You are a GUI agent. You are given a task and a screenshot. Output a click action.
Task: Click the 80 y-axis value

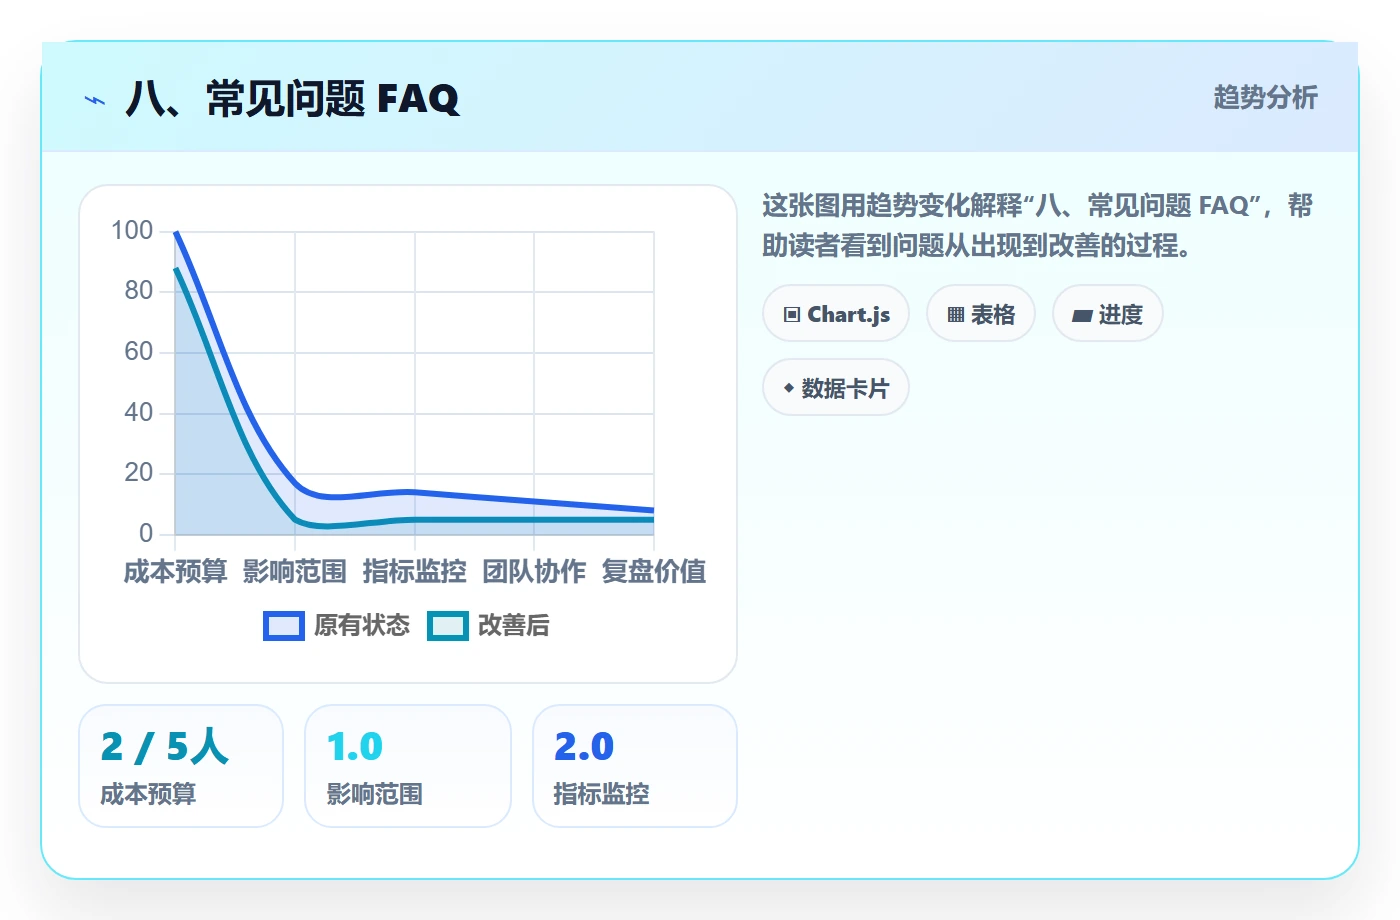[139, 291]
